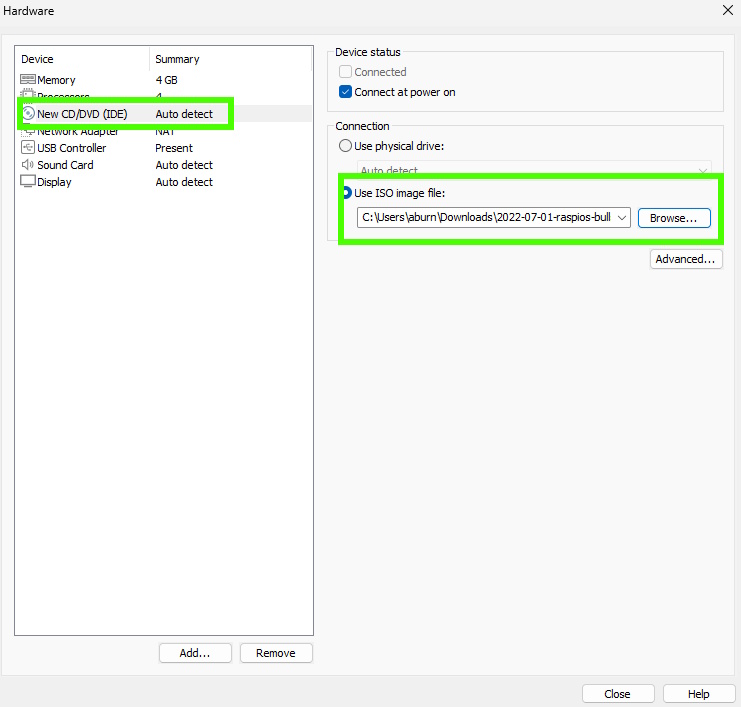This screenshot has height=707, width=741.
Task: Expand the physical drive Auto detect dropdown
Action: tap(703, 170)
